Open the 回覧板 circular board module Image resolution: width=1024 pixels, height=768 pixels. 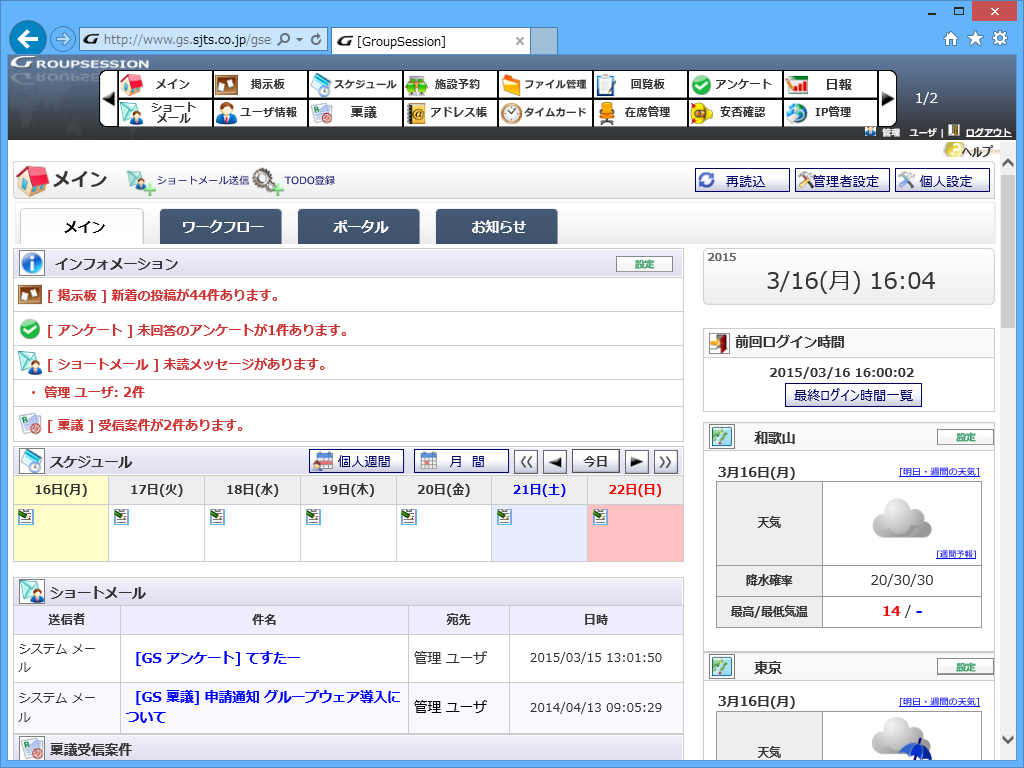[x=641, y=84]
